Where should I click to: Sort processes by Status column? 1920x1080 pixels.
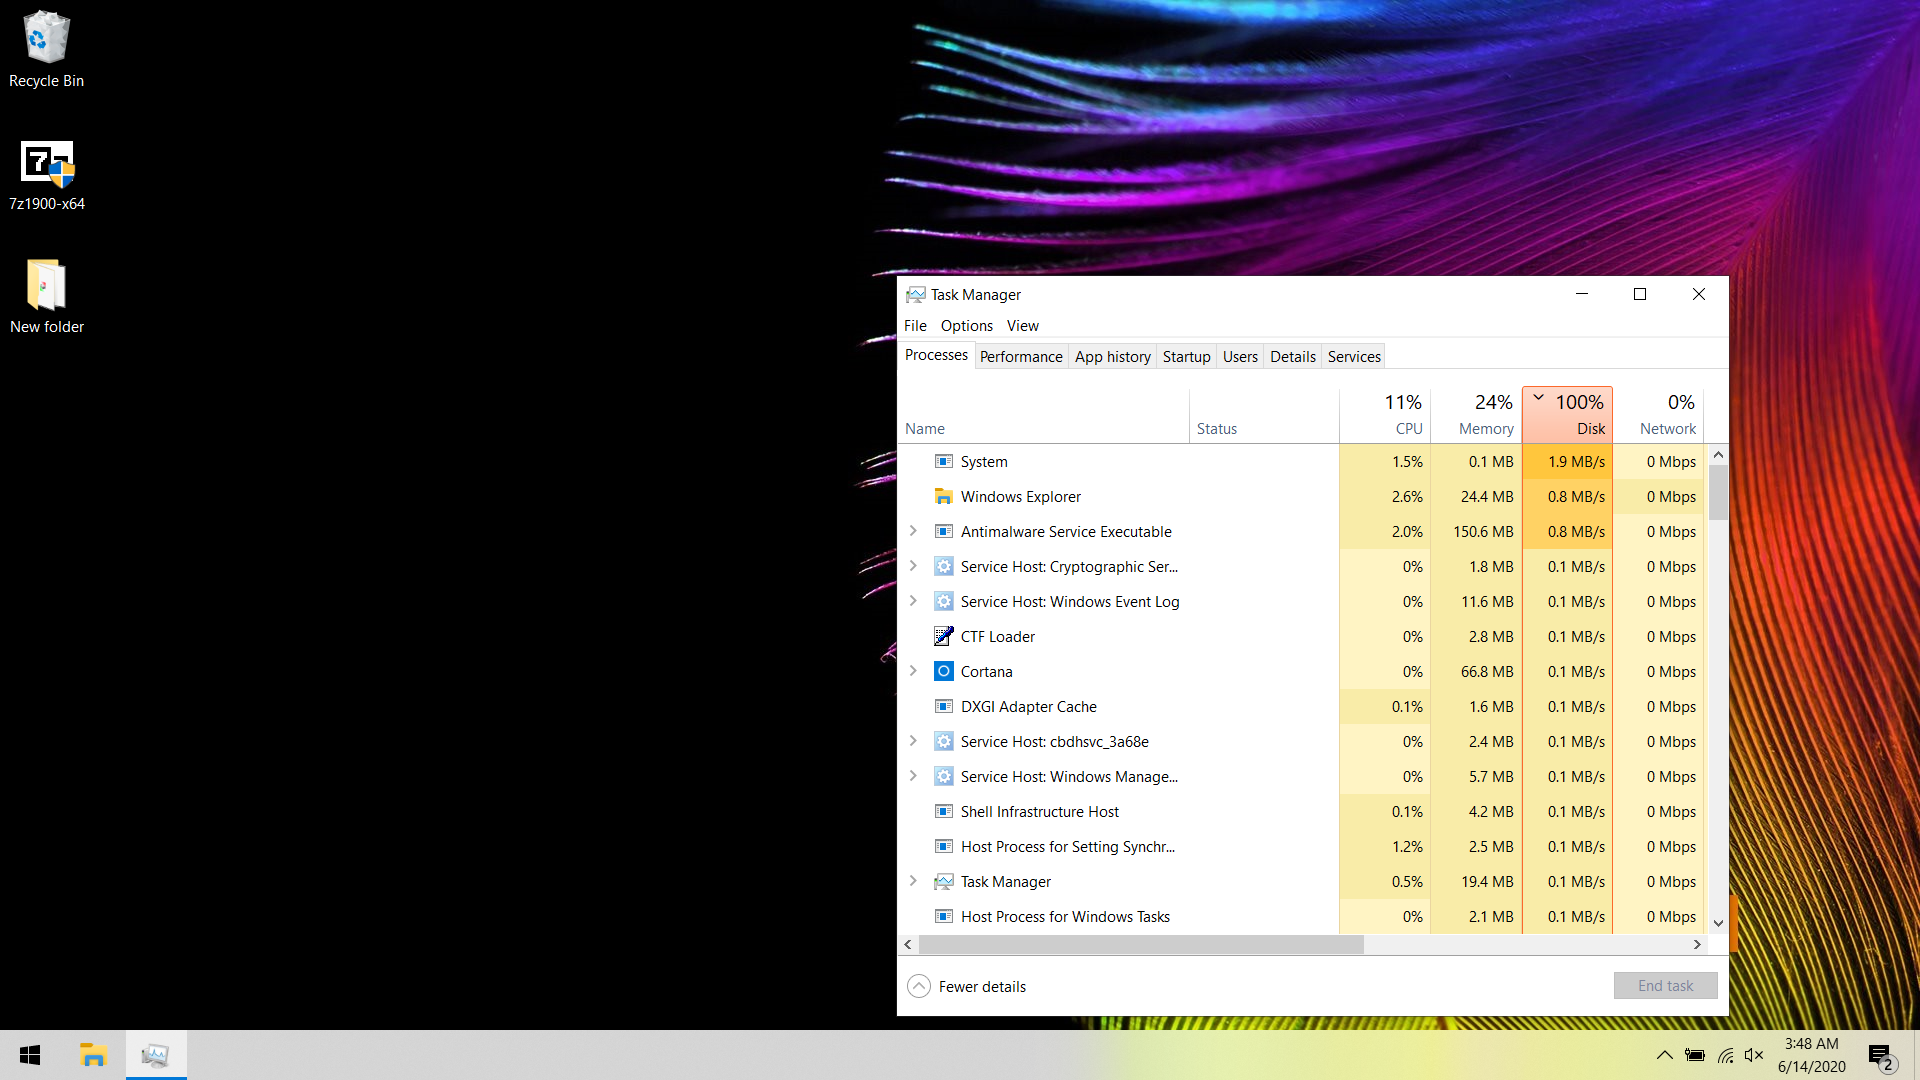point(1264,415)
